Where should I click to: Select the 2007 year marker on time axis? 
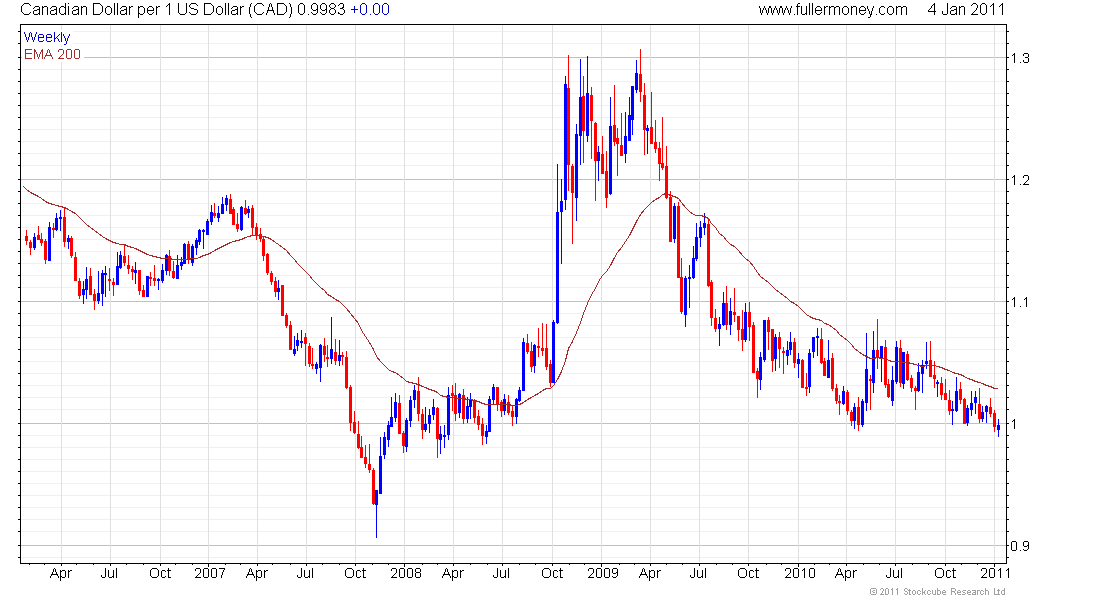pos(209,574)
